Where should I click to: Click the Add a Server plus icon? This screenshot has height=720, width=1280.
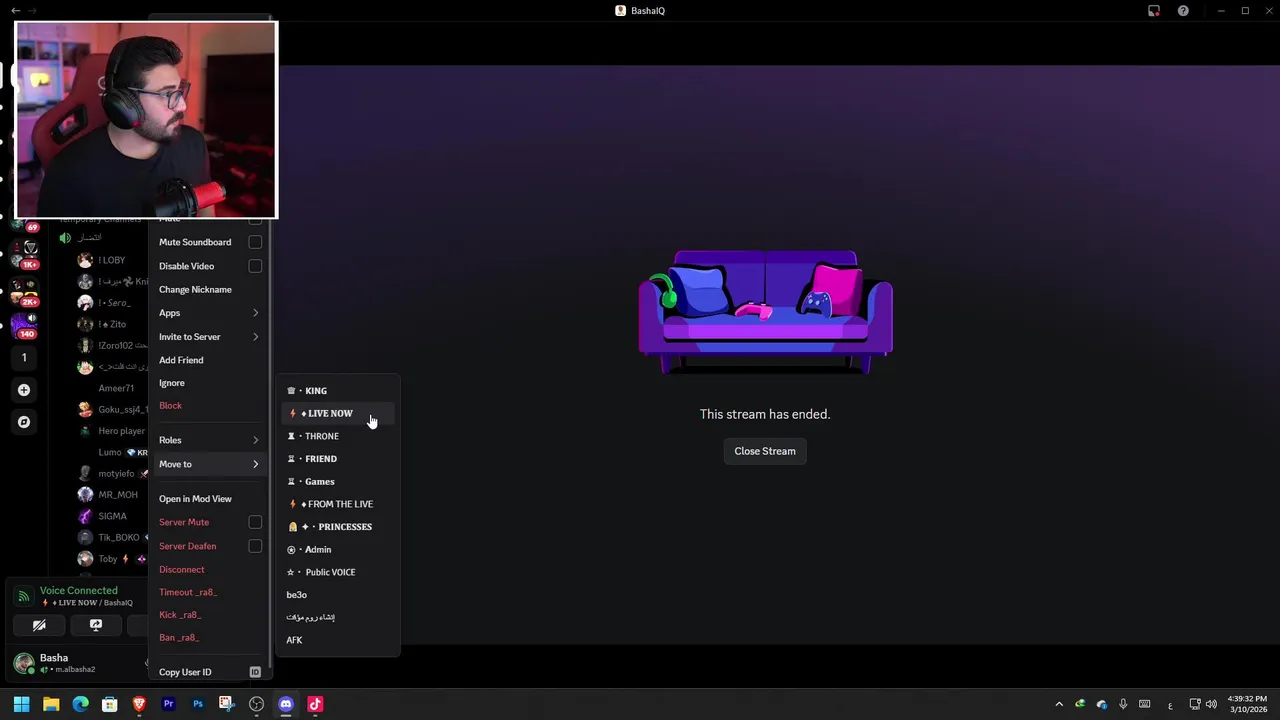24,390
